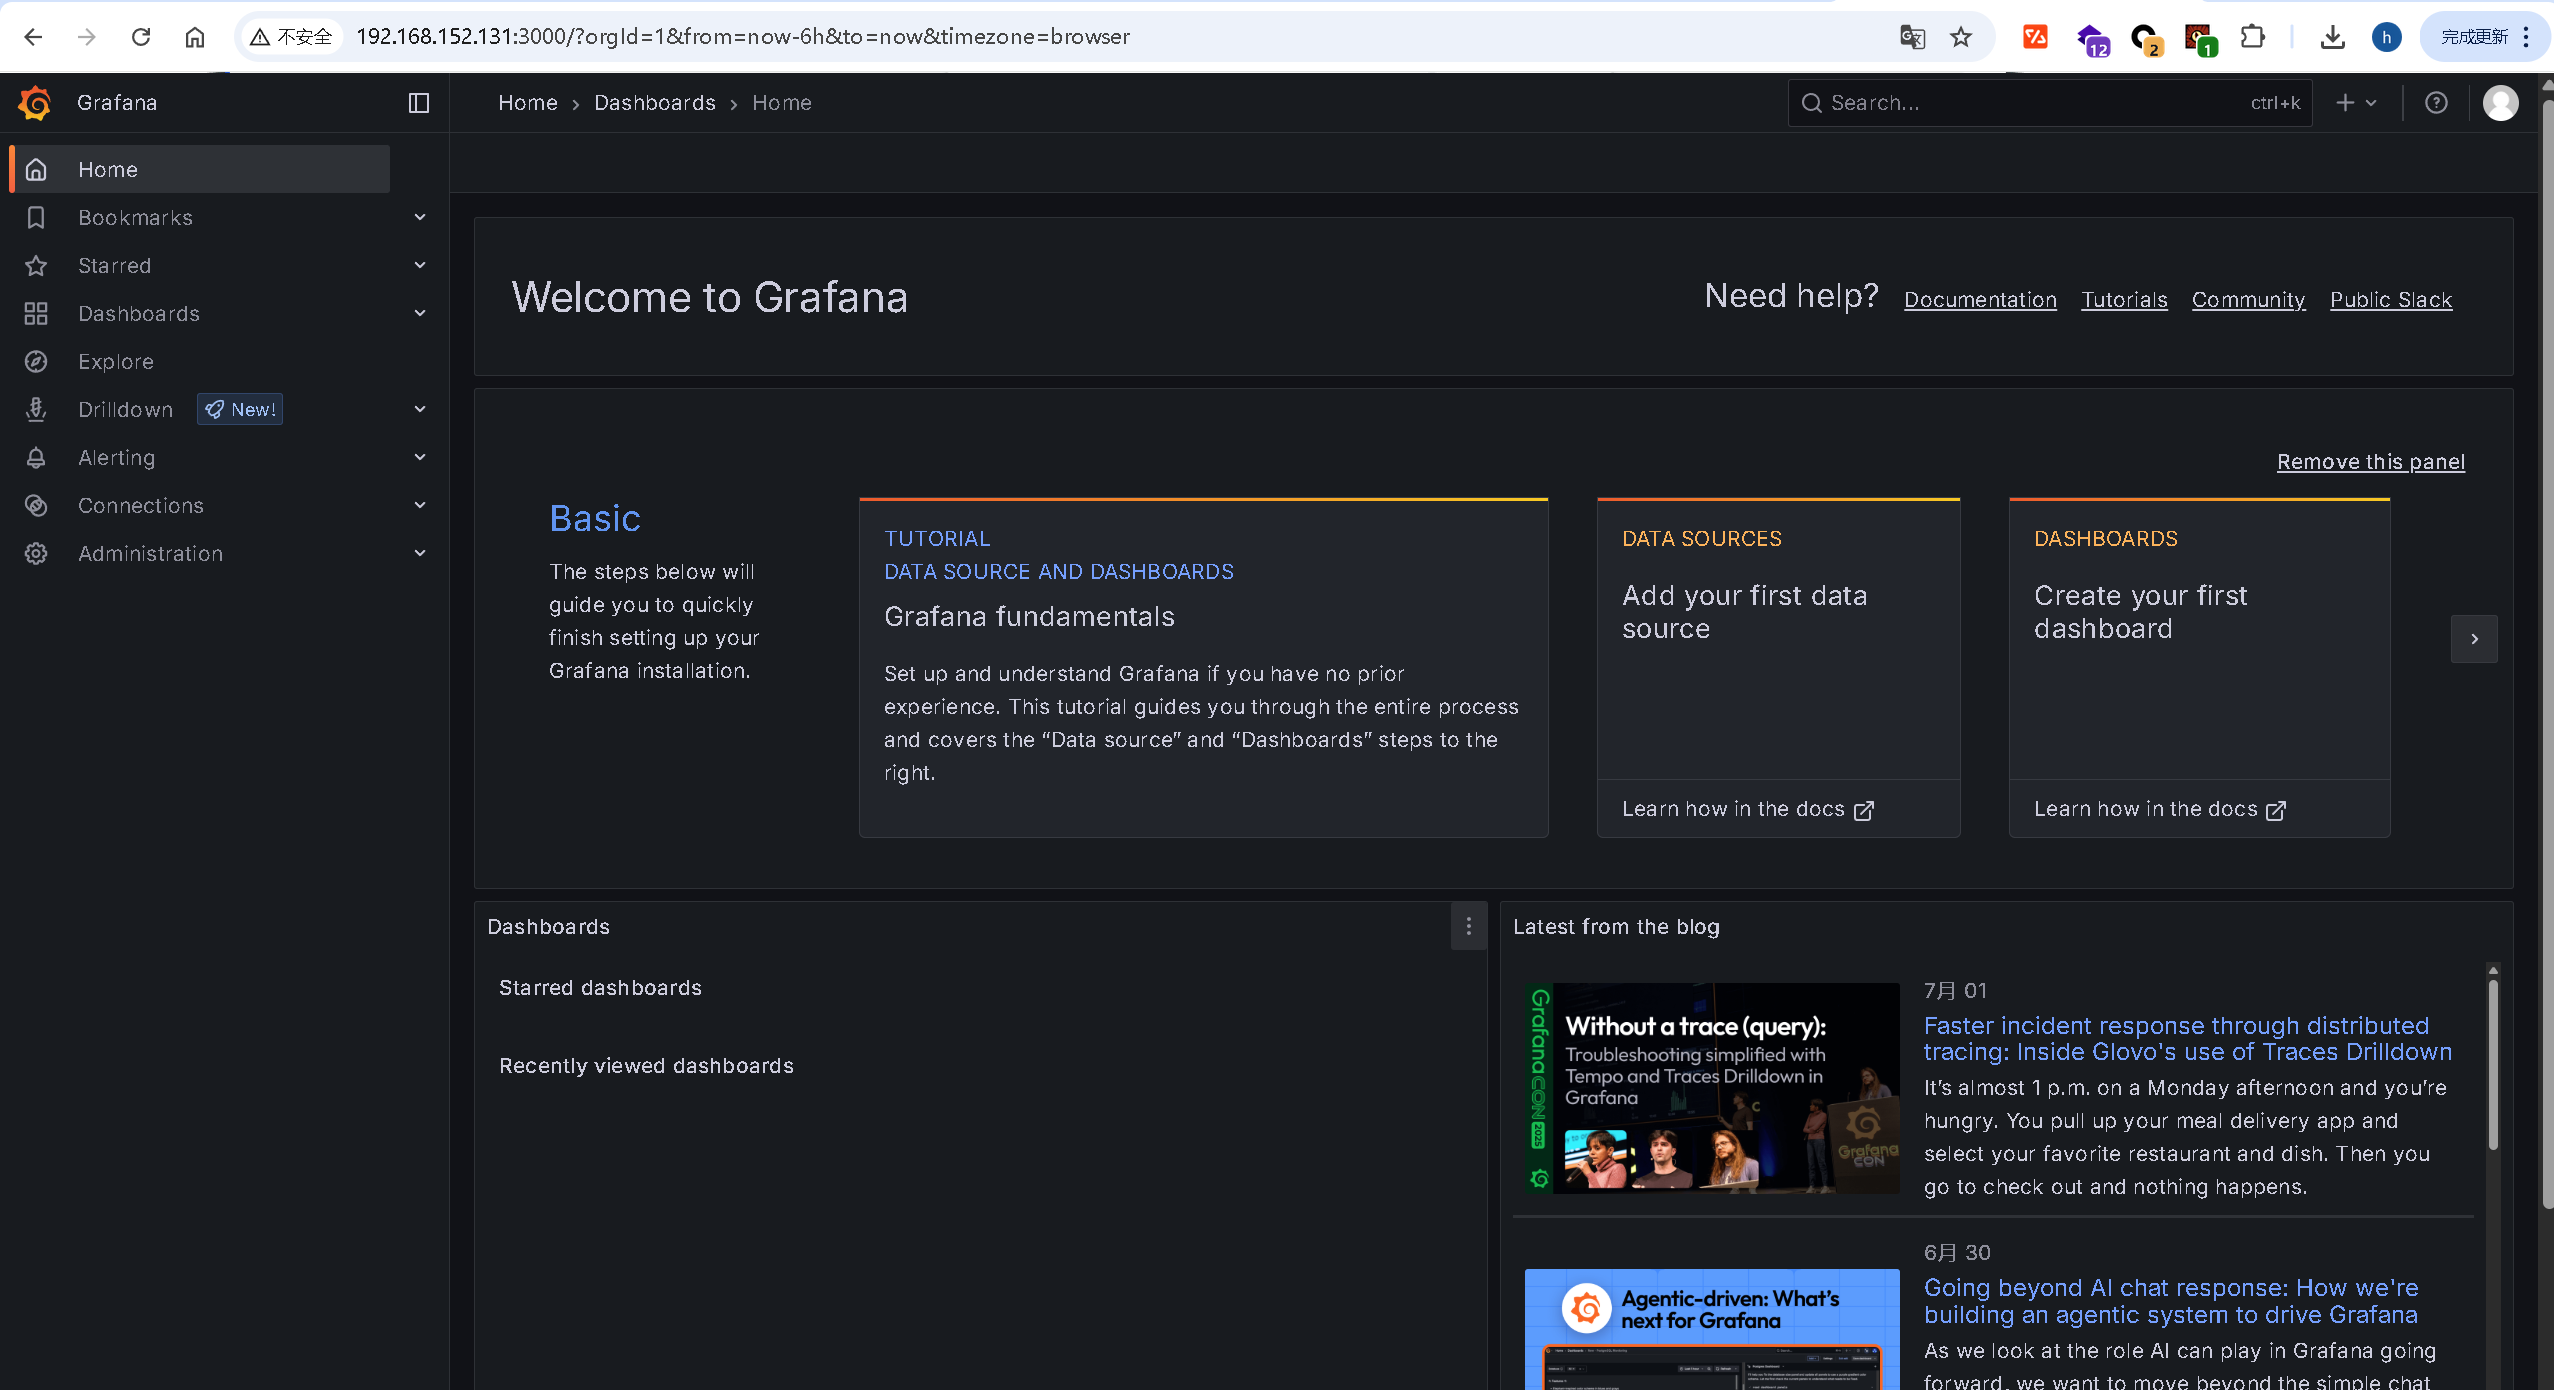Expand the Dashboards section chevron
2554x1390 pixels.
click(x=420, y=313)
